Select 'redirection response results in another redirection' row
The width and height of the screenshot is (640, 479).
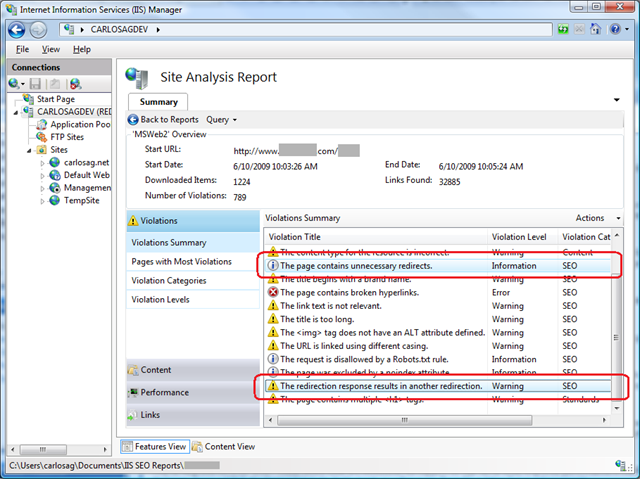(439, 386)
